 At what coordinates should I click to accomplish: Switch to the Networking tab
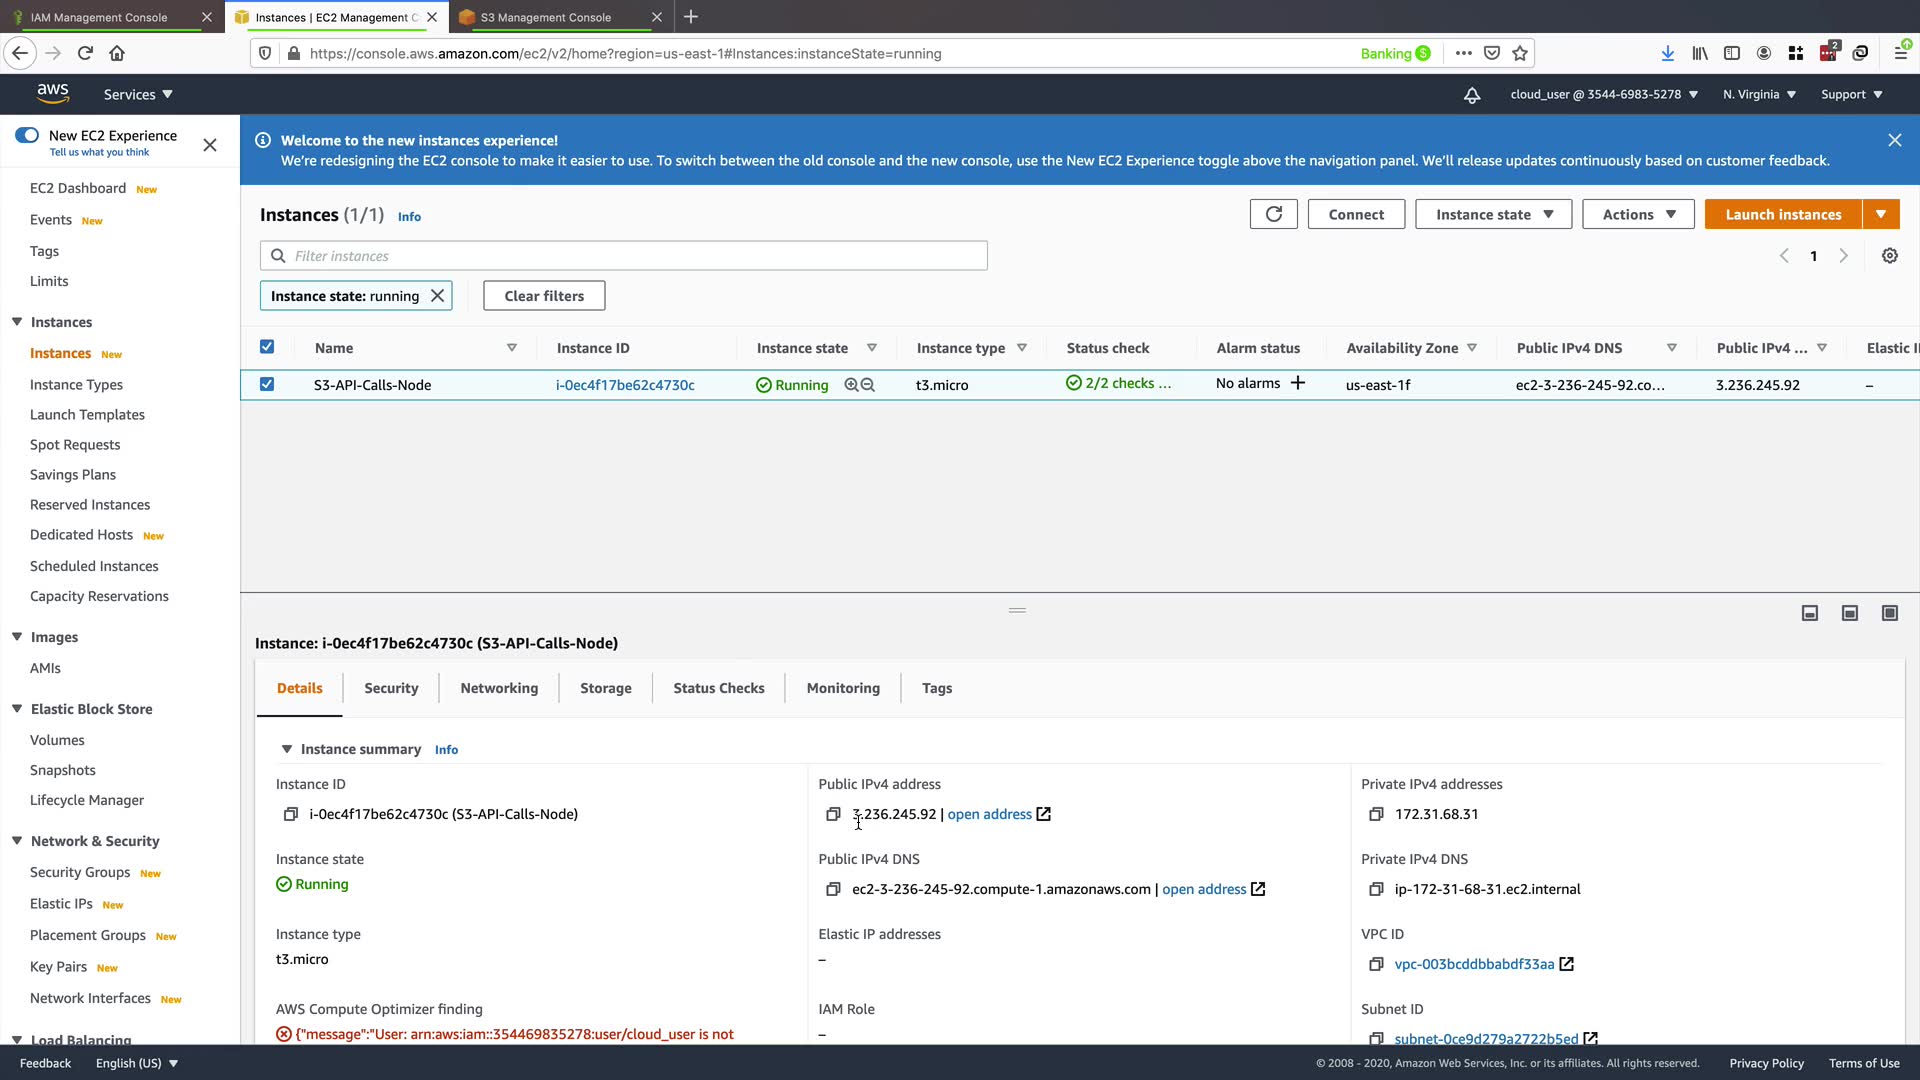click(499, 688)
